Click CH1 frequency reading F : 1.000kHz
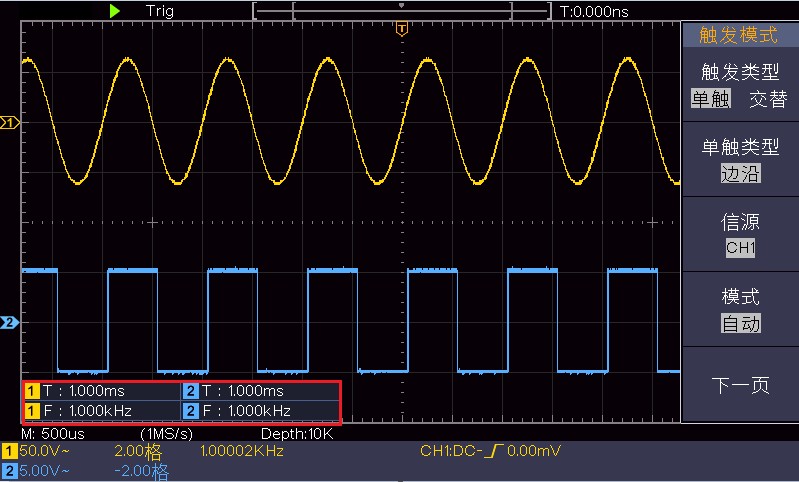This screenshot has height=482, width=799. point(88,411)
